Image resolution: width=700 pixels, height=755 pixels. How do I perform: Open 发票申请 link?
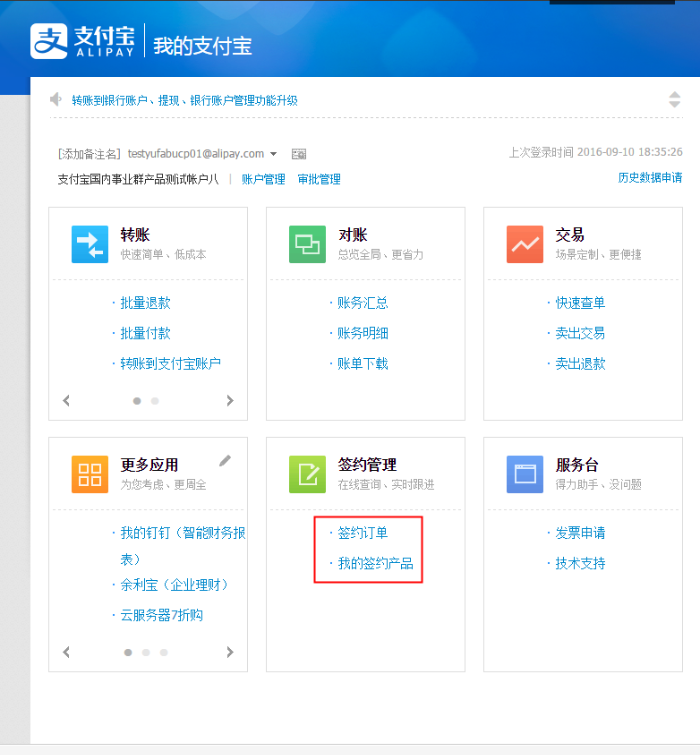(580, 533)
